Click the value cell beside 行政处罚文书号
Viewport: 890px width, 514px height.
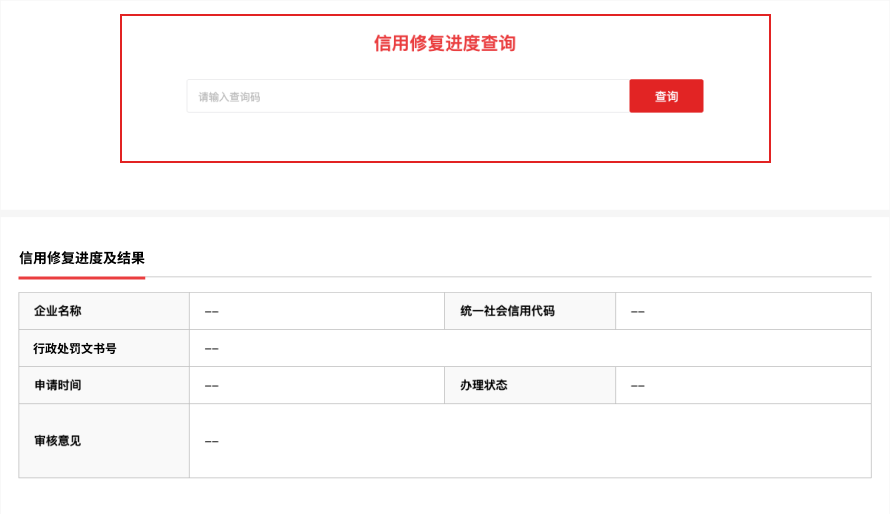pyautogui.click(x=530, y=348)
